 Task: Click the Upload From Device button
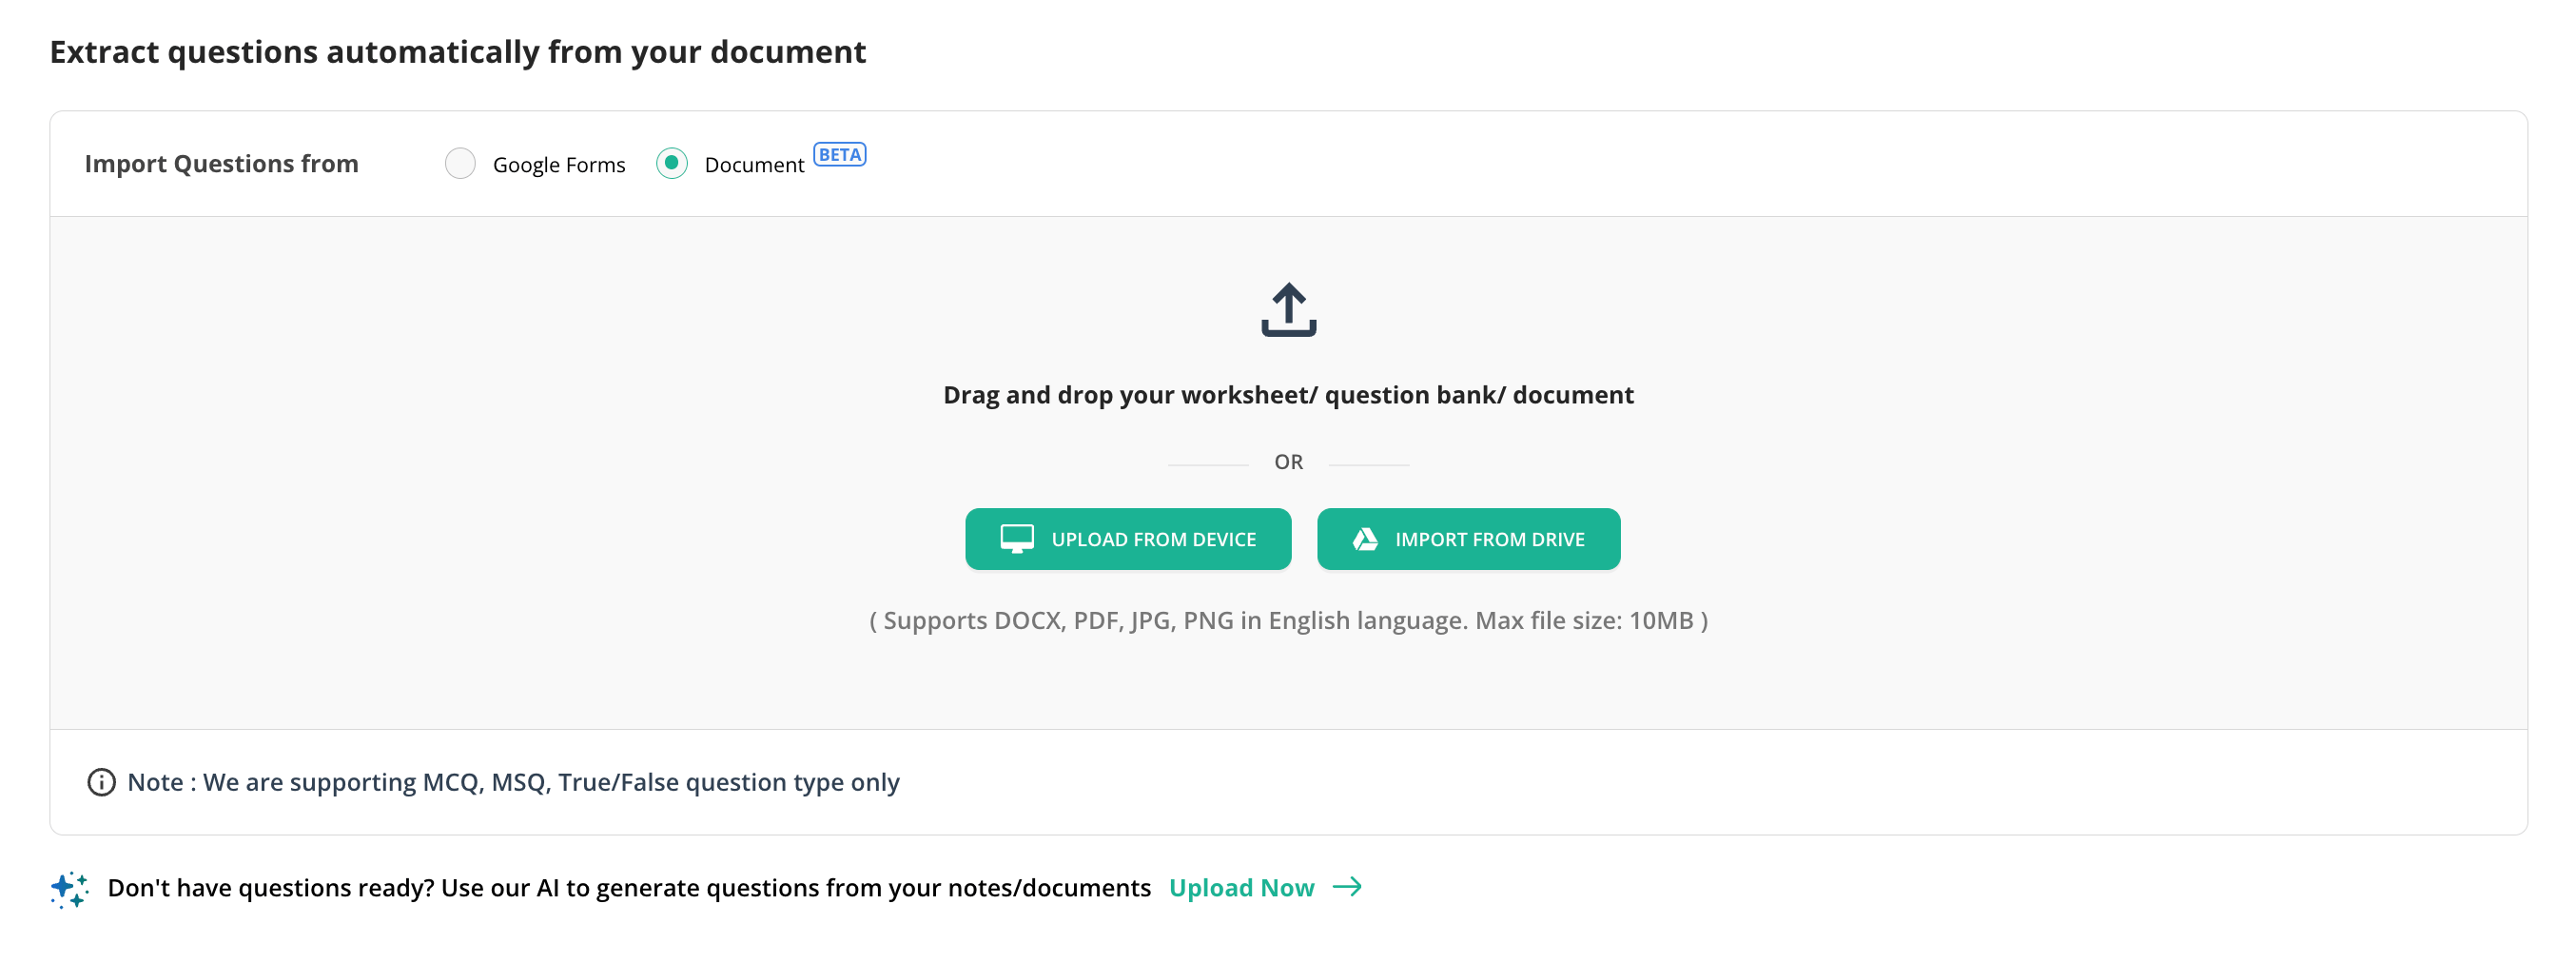1127,539
